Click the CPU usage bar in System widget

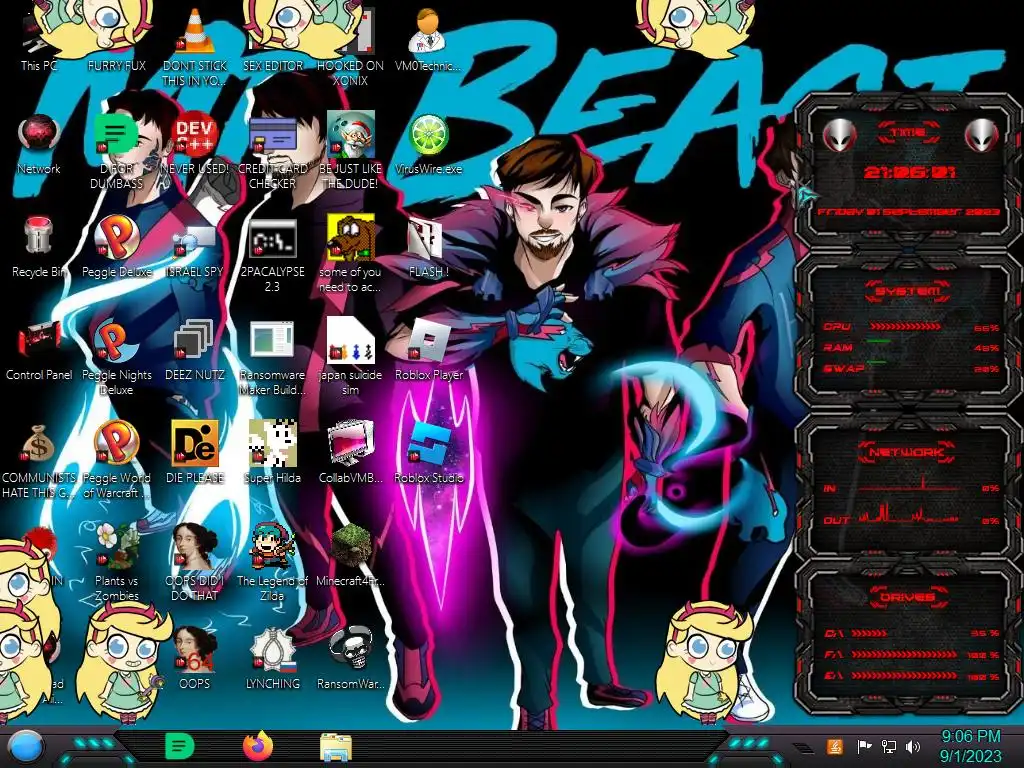[905, 327]
